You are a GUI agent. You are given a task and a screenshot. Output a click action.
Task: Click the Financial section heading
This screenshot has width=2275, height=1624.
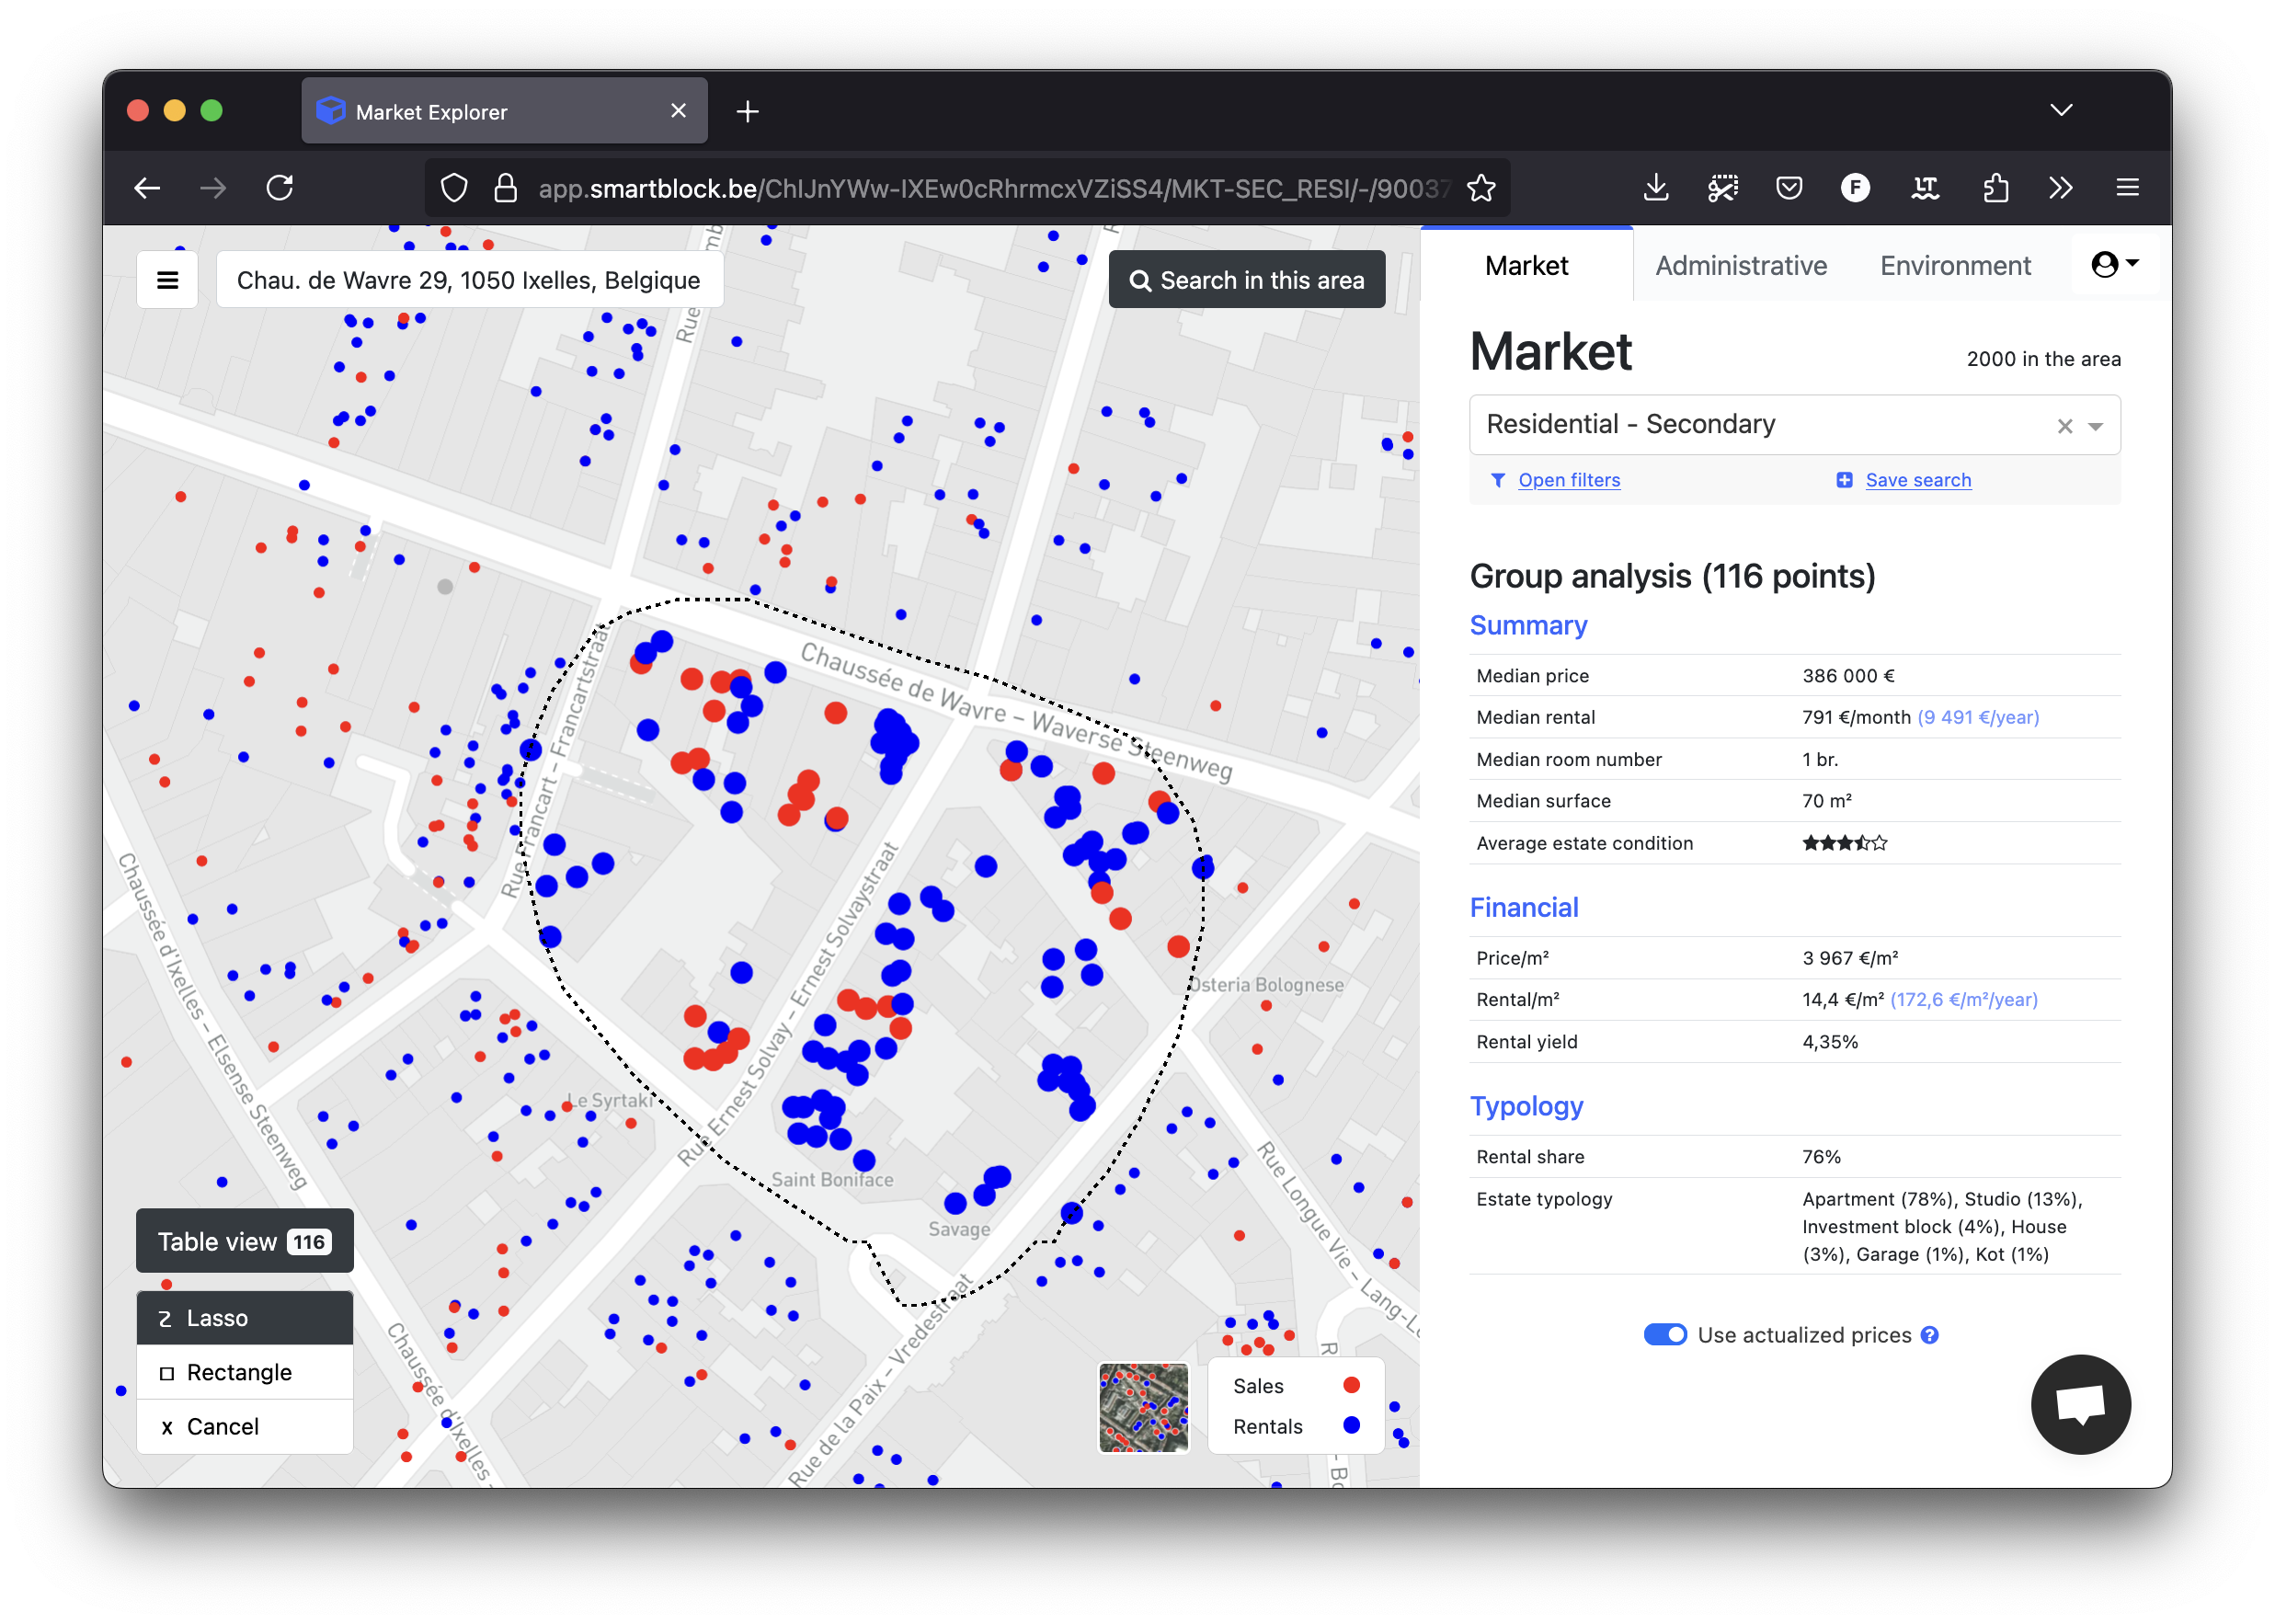pos(1524,907)
